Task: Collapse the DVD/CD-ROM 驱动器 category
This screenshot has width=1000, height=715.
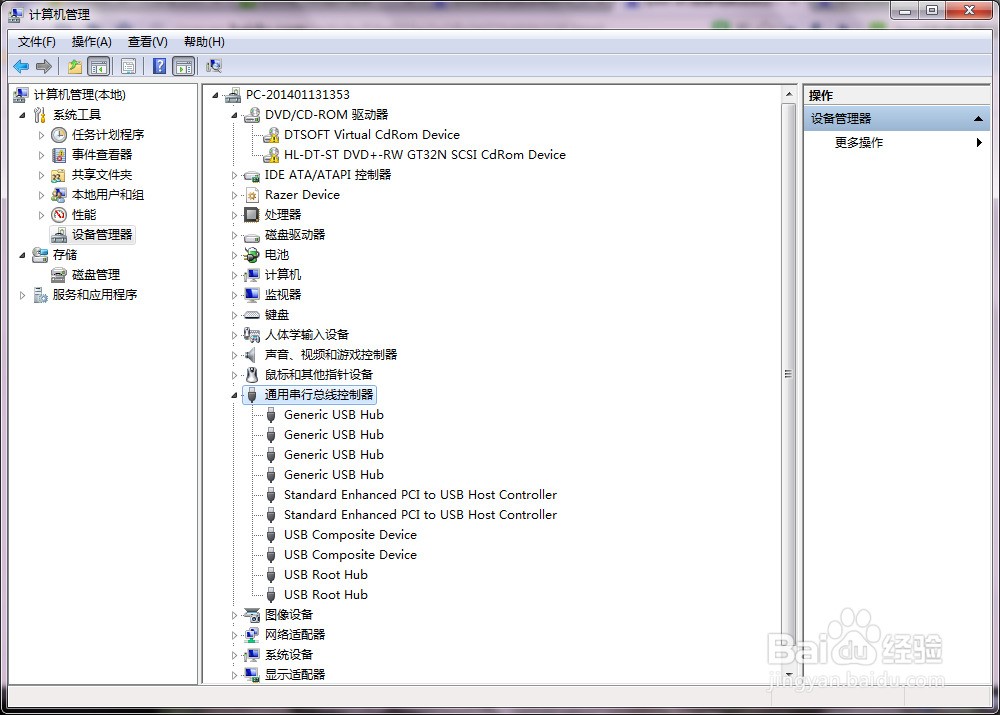Action: coord(235,115)
